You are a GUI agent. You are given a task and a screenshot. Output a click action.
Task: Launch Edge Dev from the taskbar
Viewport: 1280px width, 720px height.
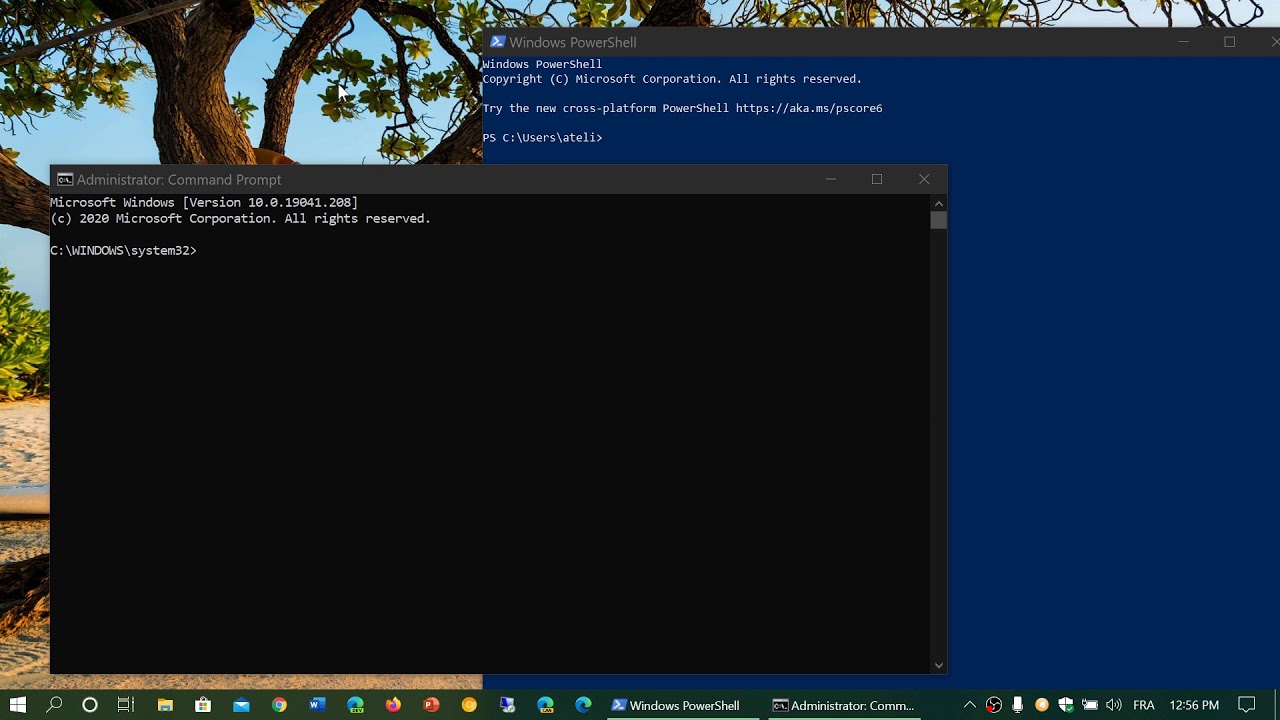(355, 705)
